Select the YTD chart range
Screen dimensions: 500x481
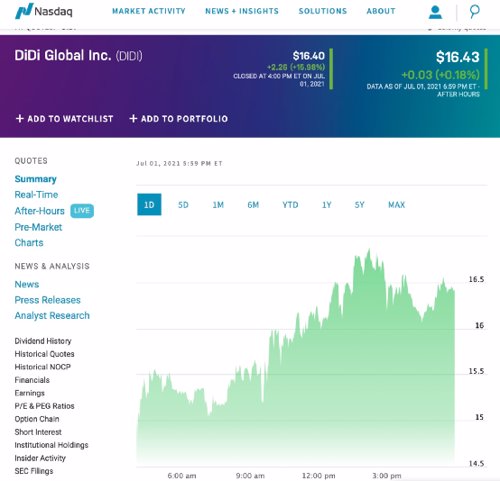[x=290, y=205]
